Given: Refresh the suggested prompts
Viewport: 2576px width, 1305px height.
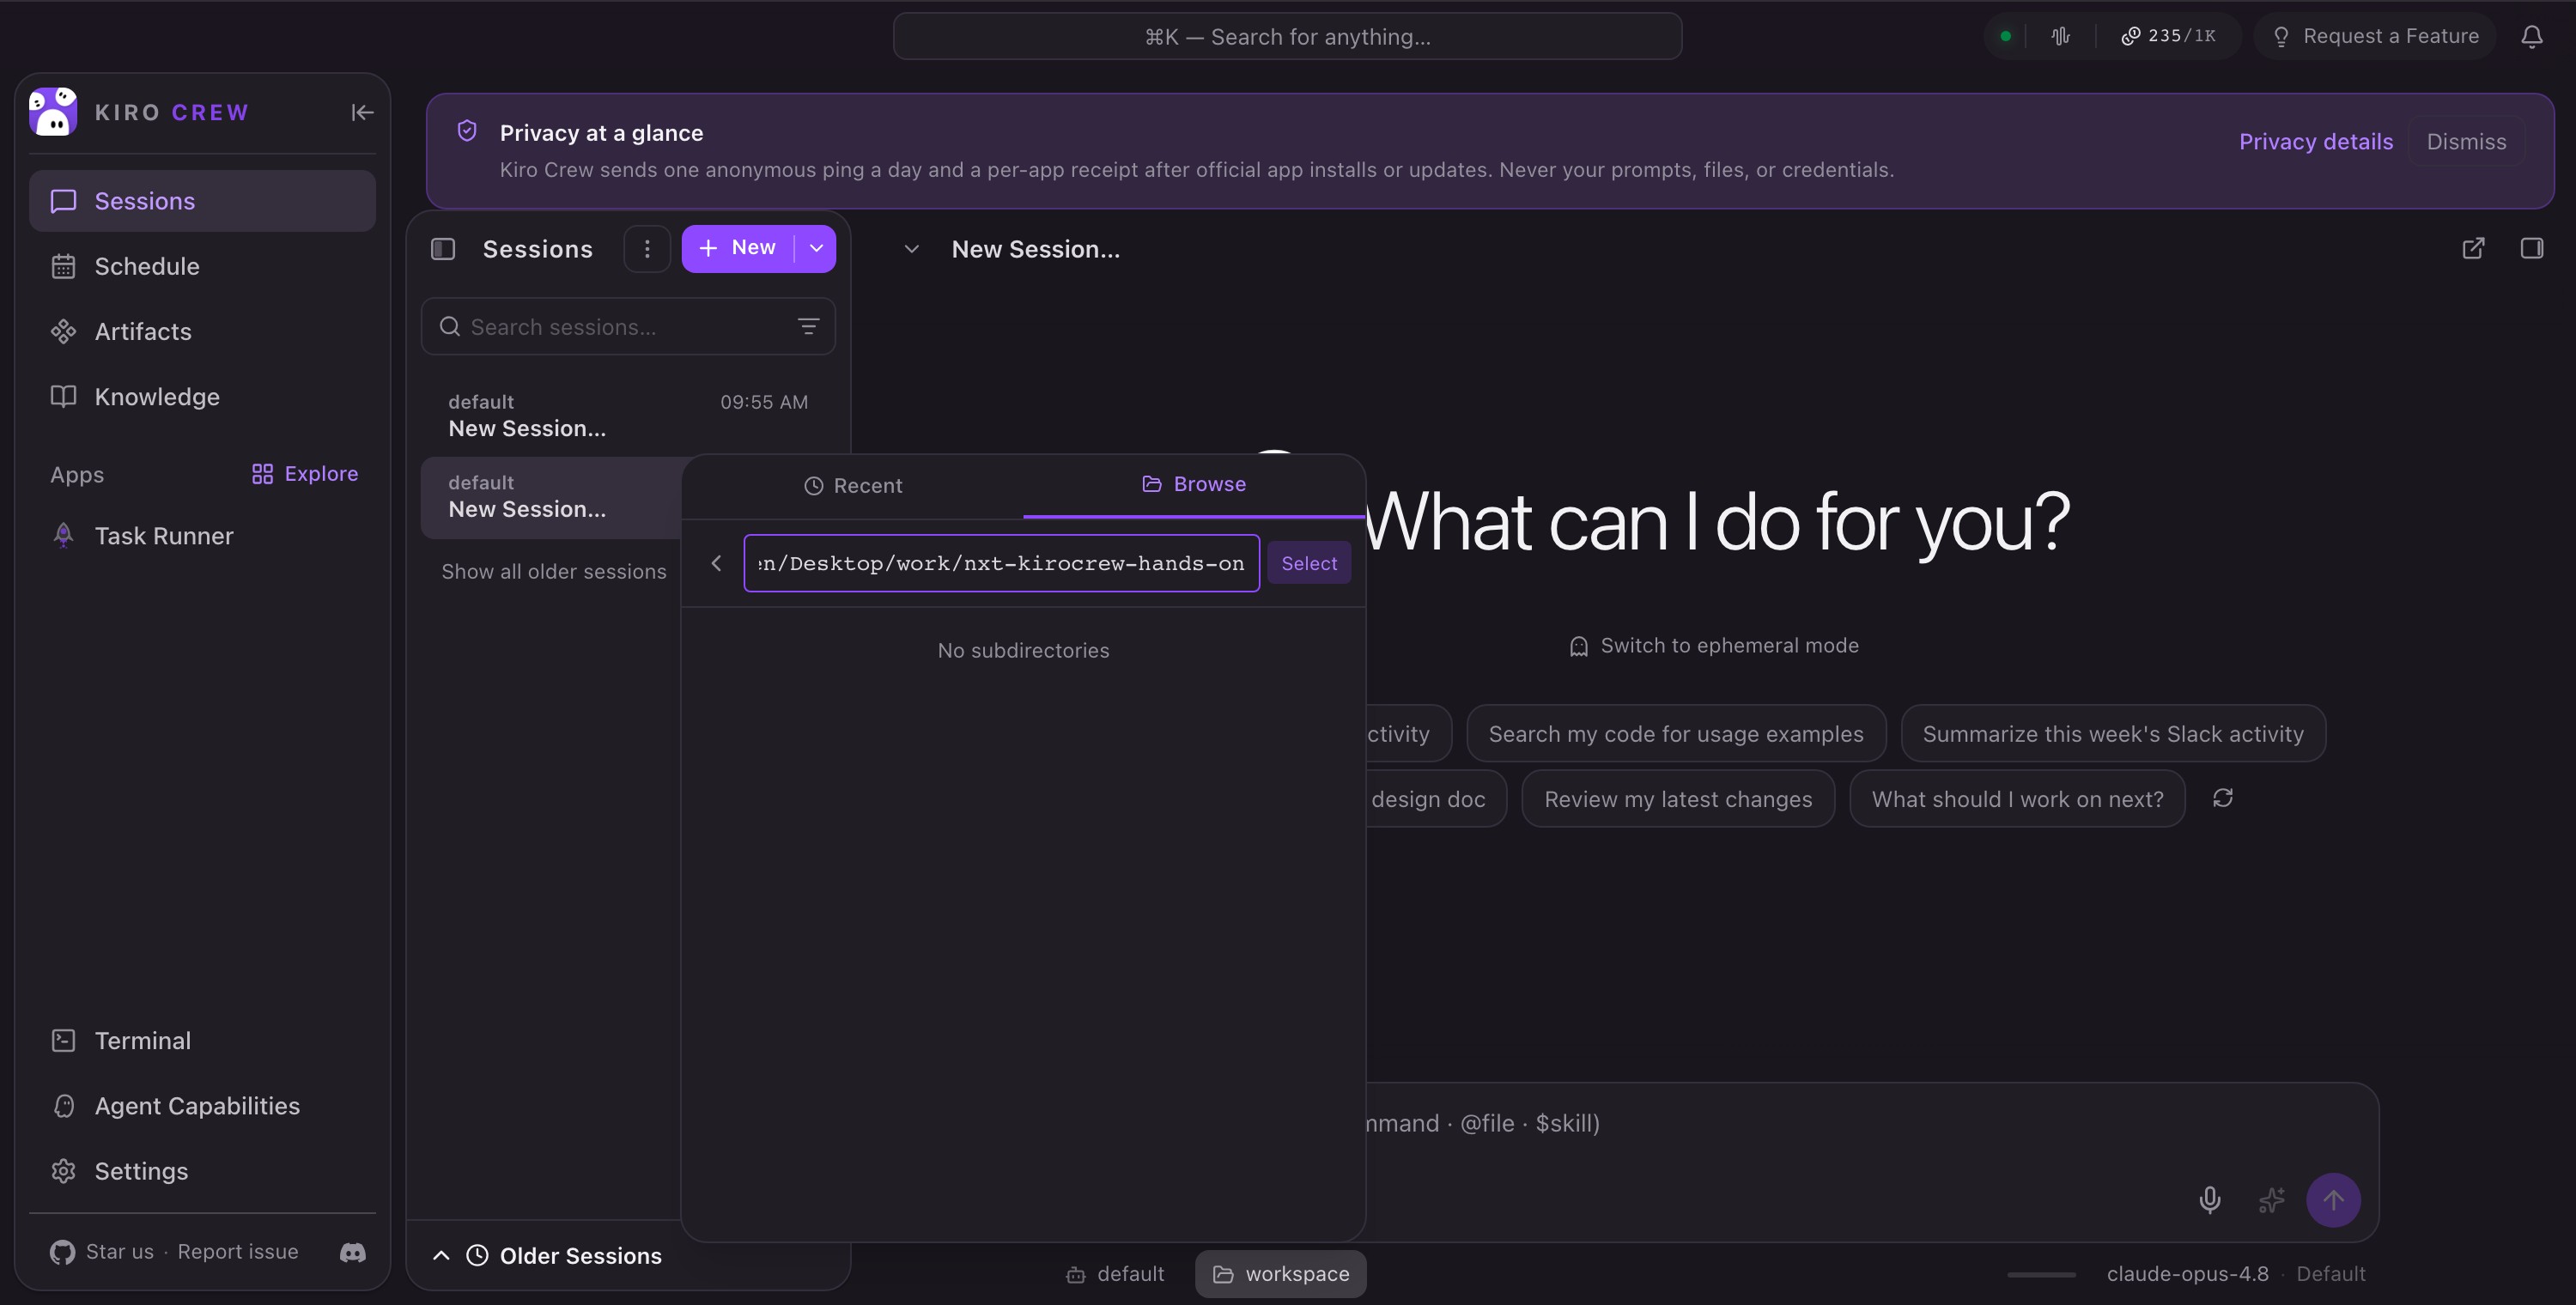Looking at the screenshot, I should click(x=2222, y=798).
